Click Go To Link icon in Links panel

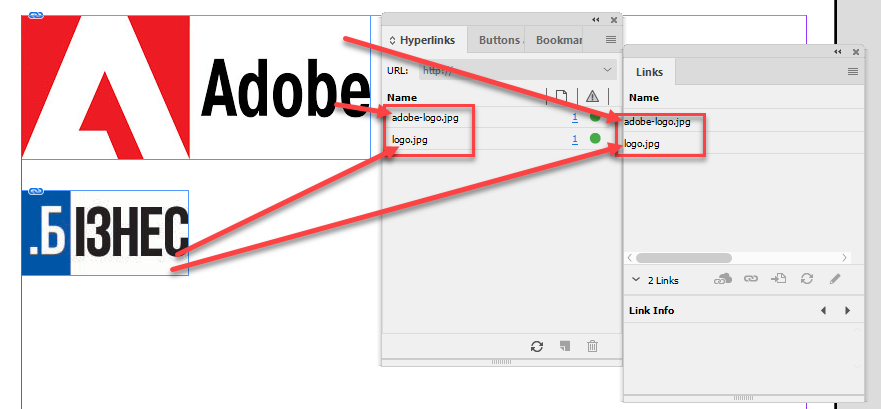click(x=778, y=279)
